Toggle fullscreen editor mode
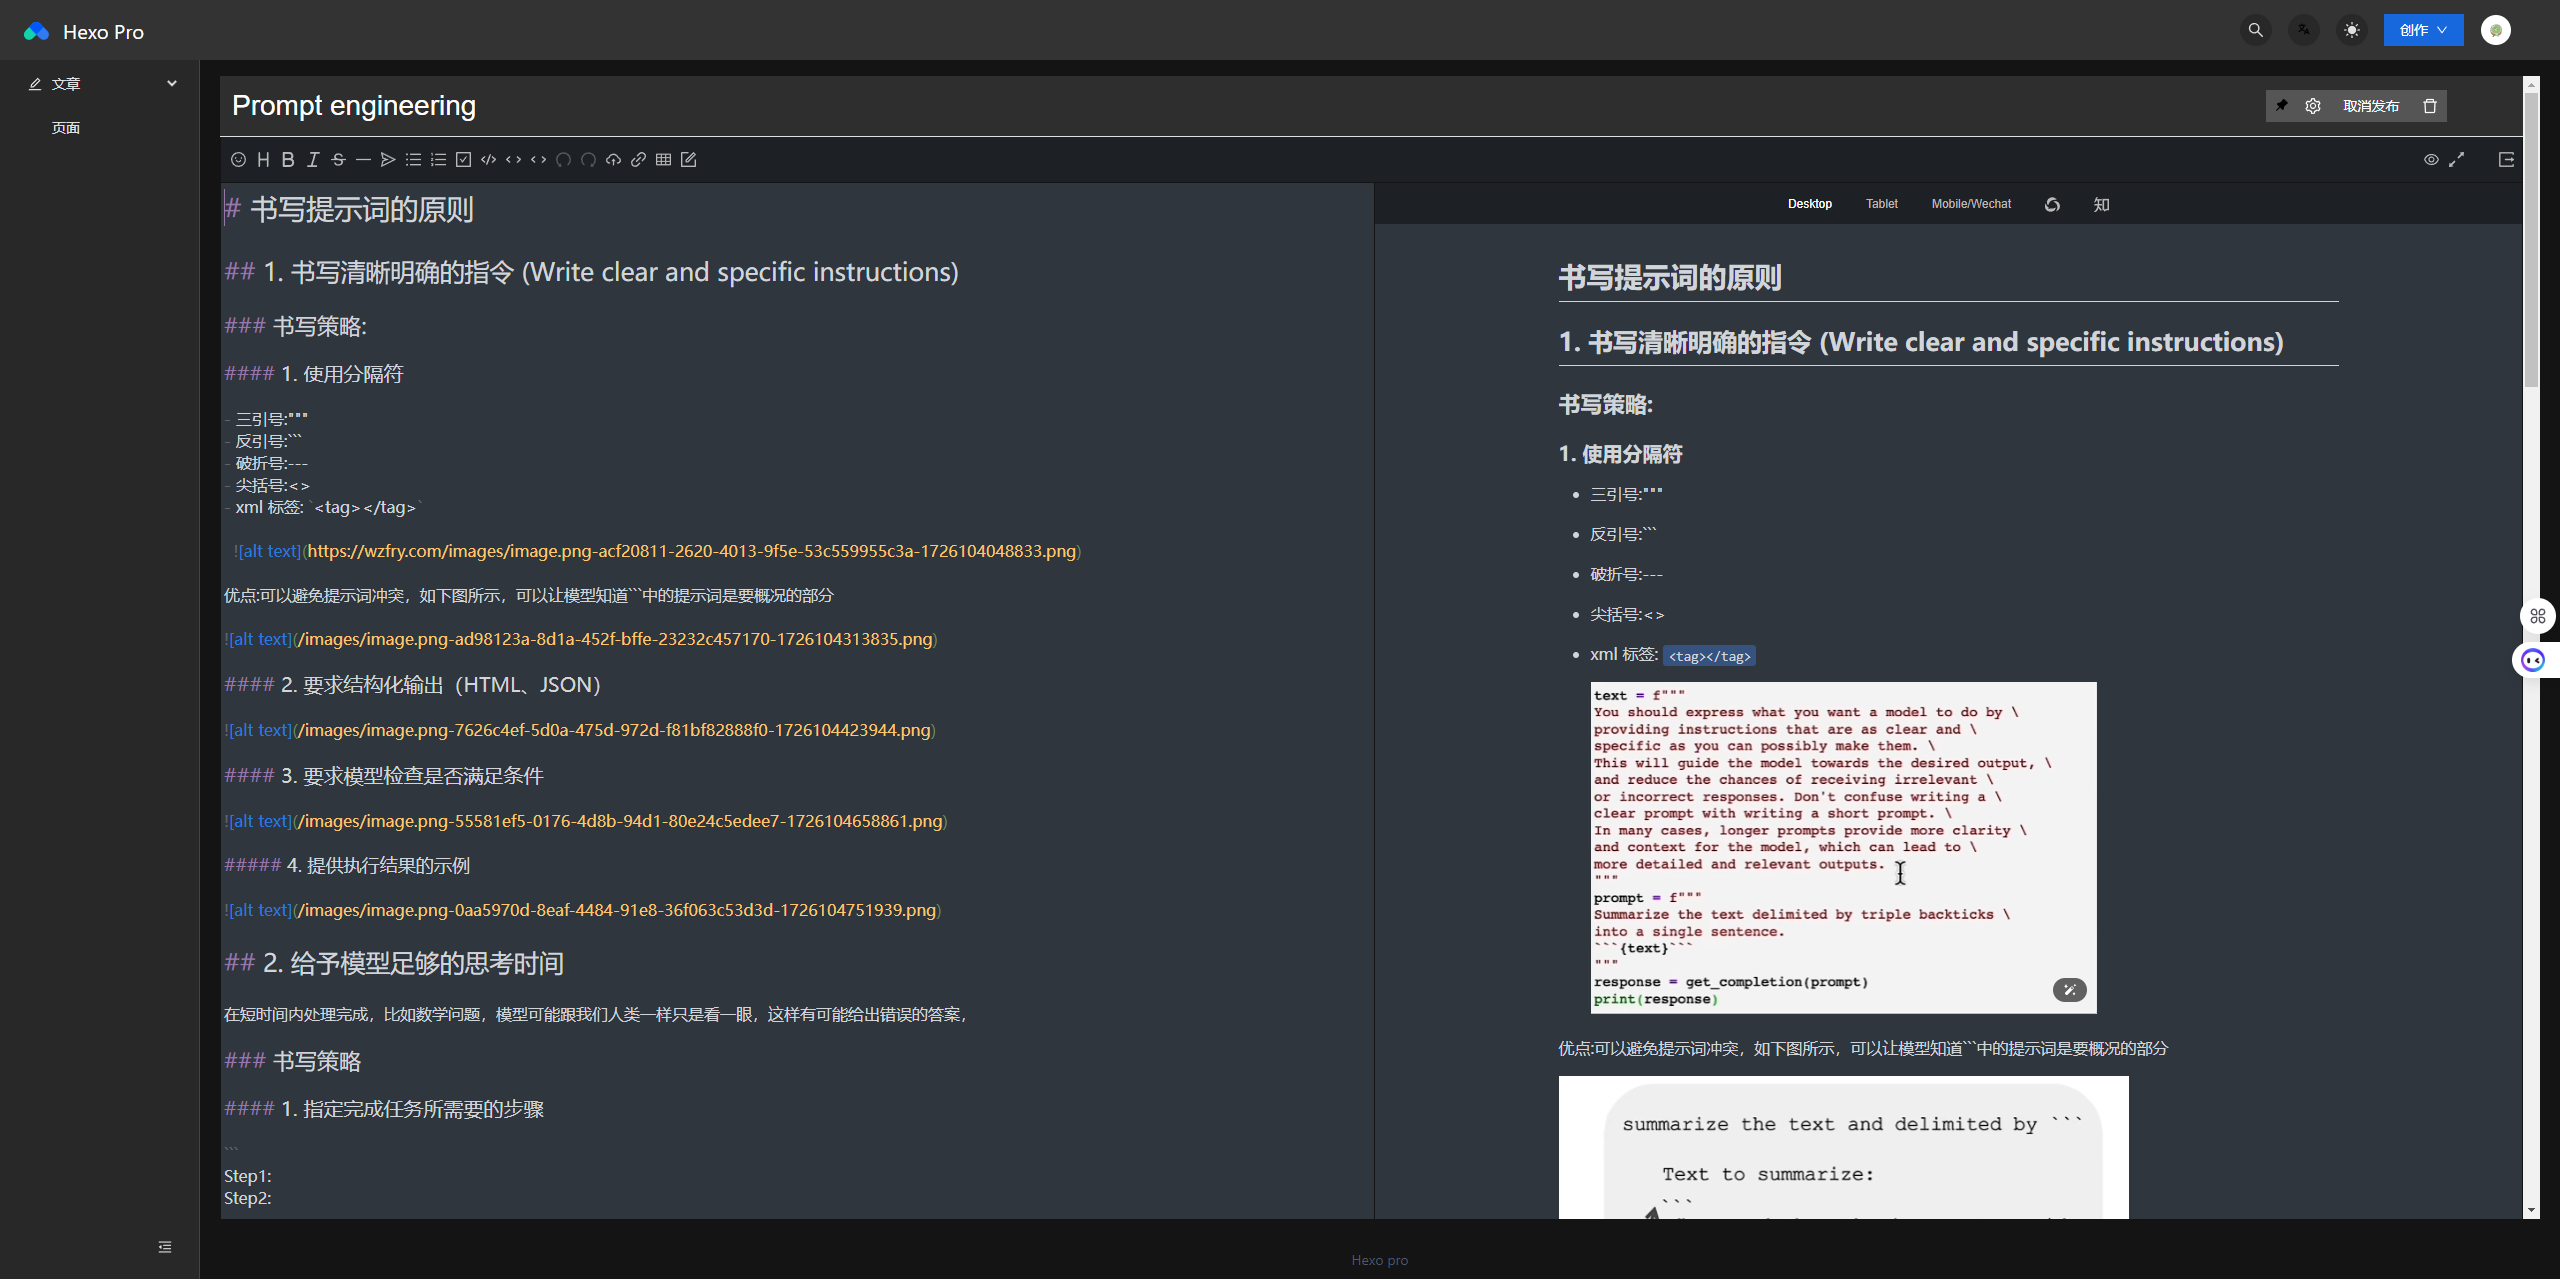 tap(2457, 160)
